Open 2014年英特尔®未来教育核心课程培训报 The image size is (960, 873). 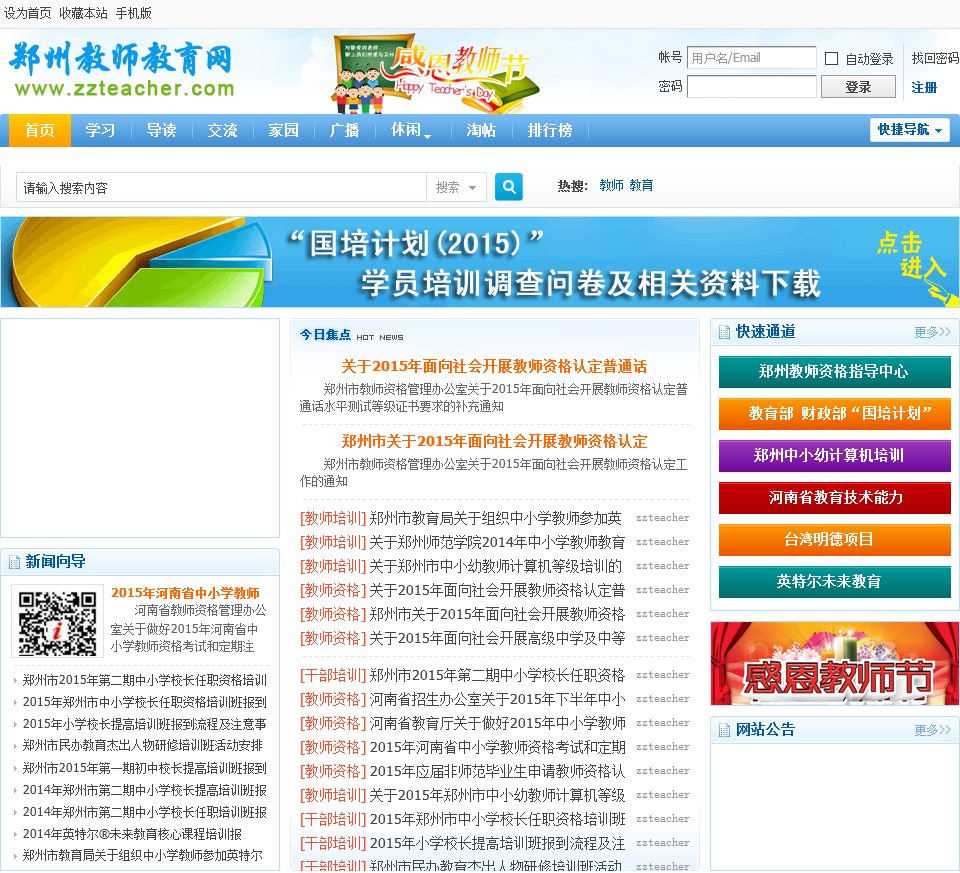pyautogui.click(x=132, y=834)
